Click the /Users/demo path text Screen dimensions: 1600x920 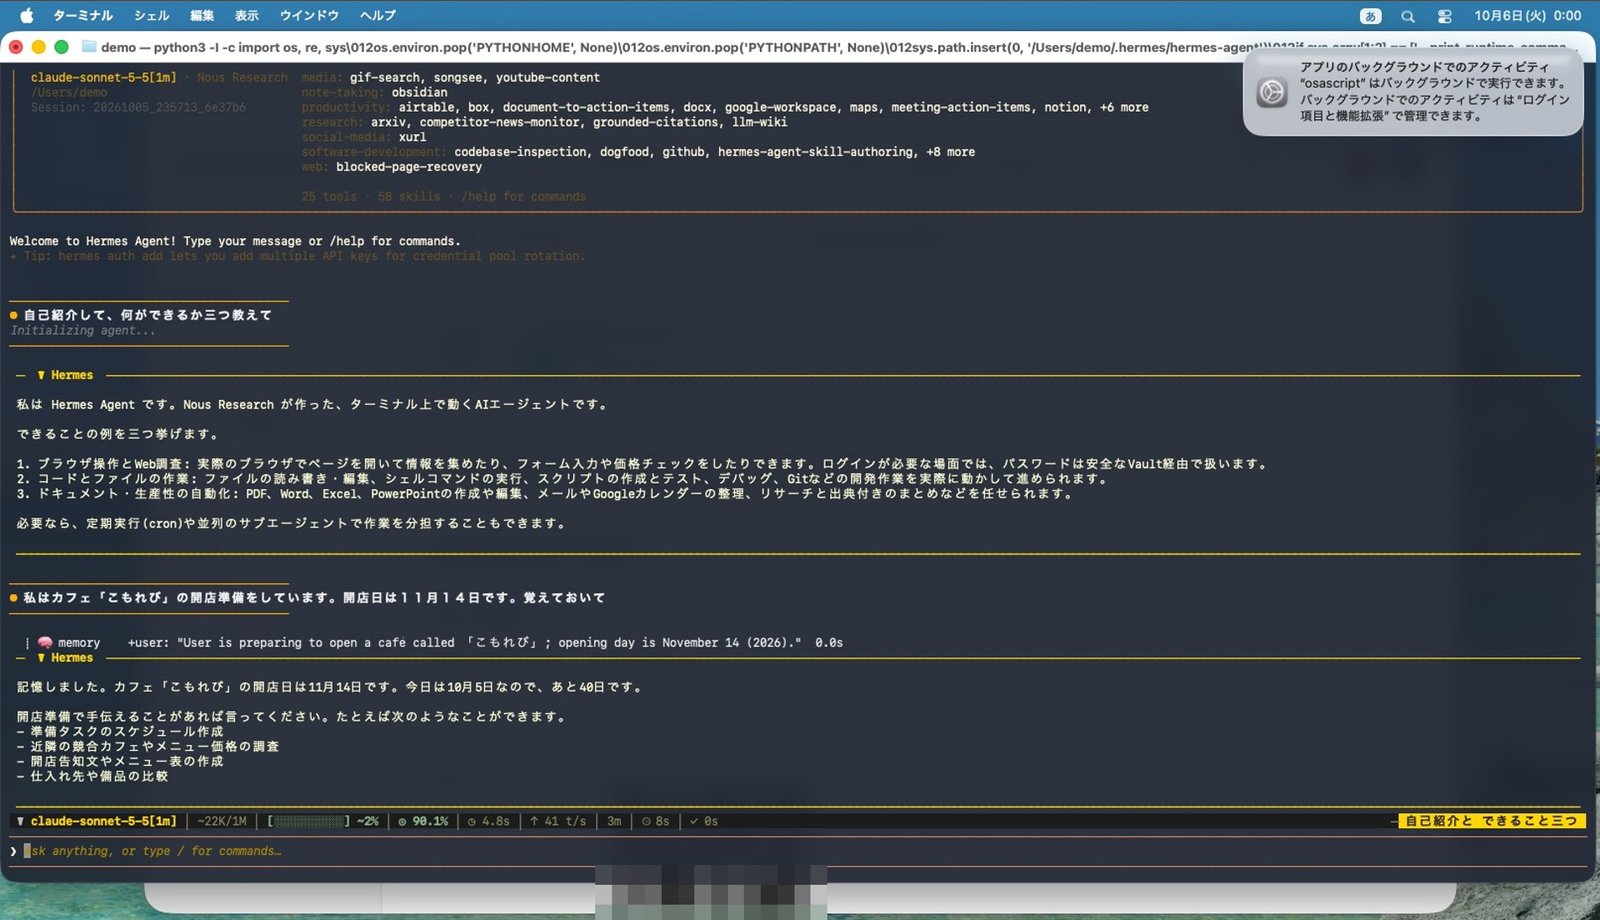pyautogui.click(x=69, y=92)
